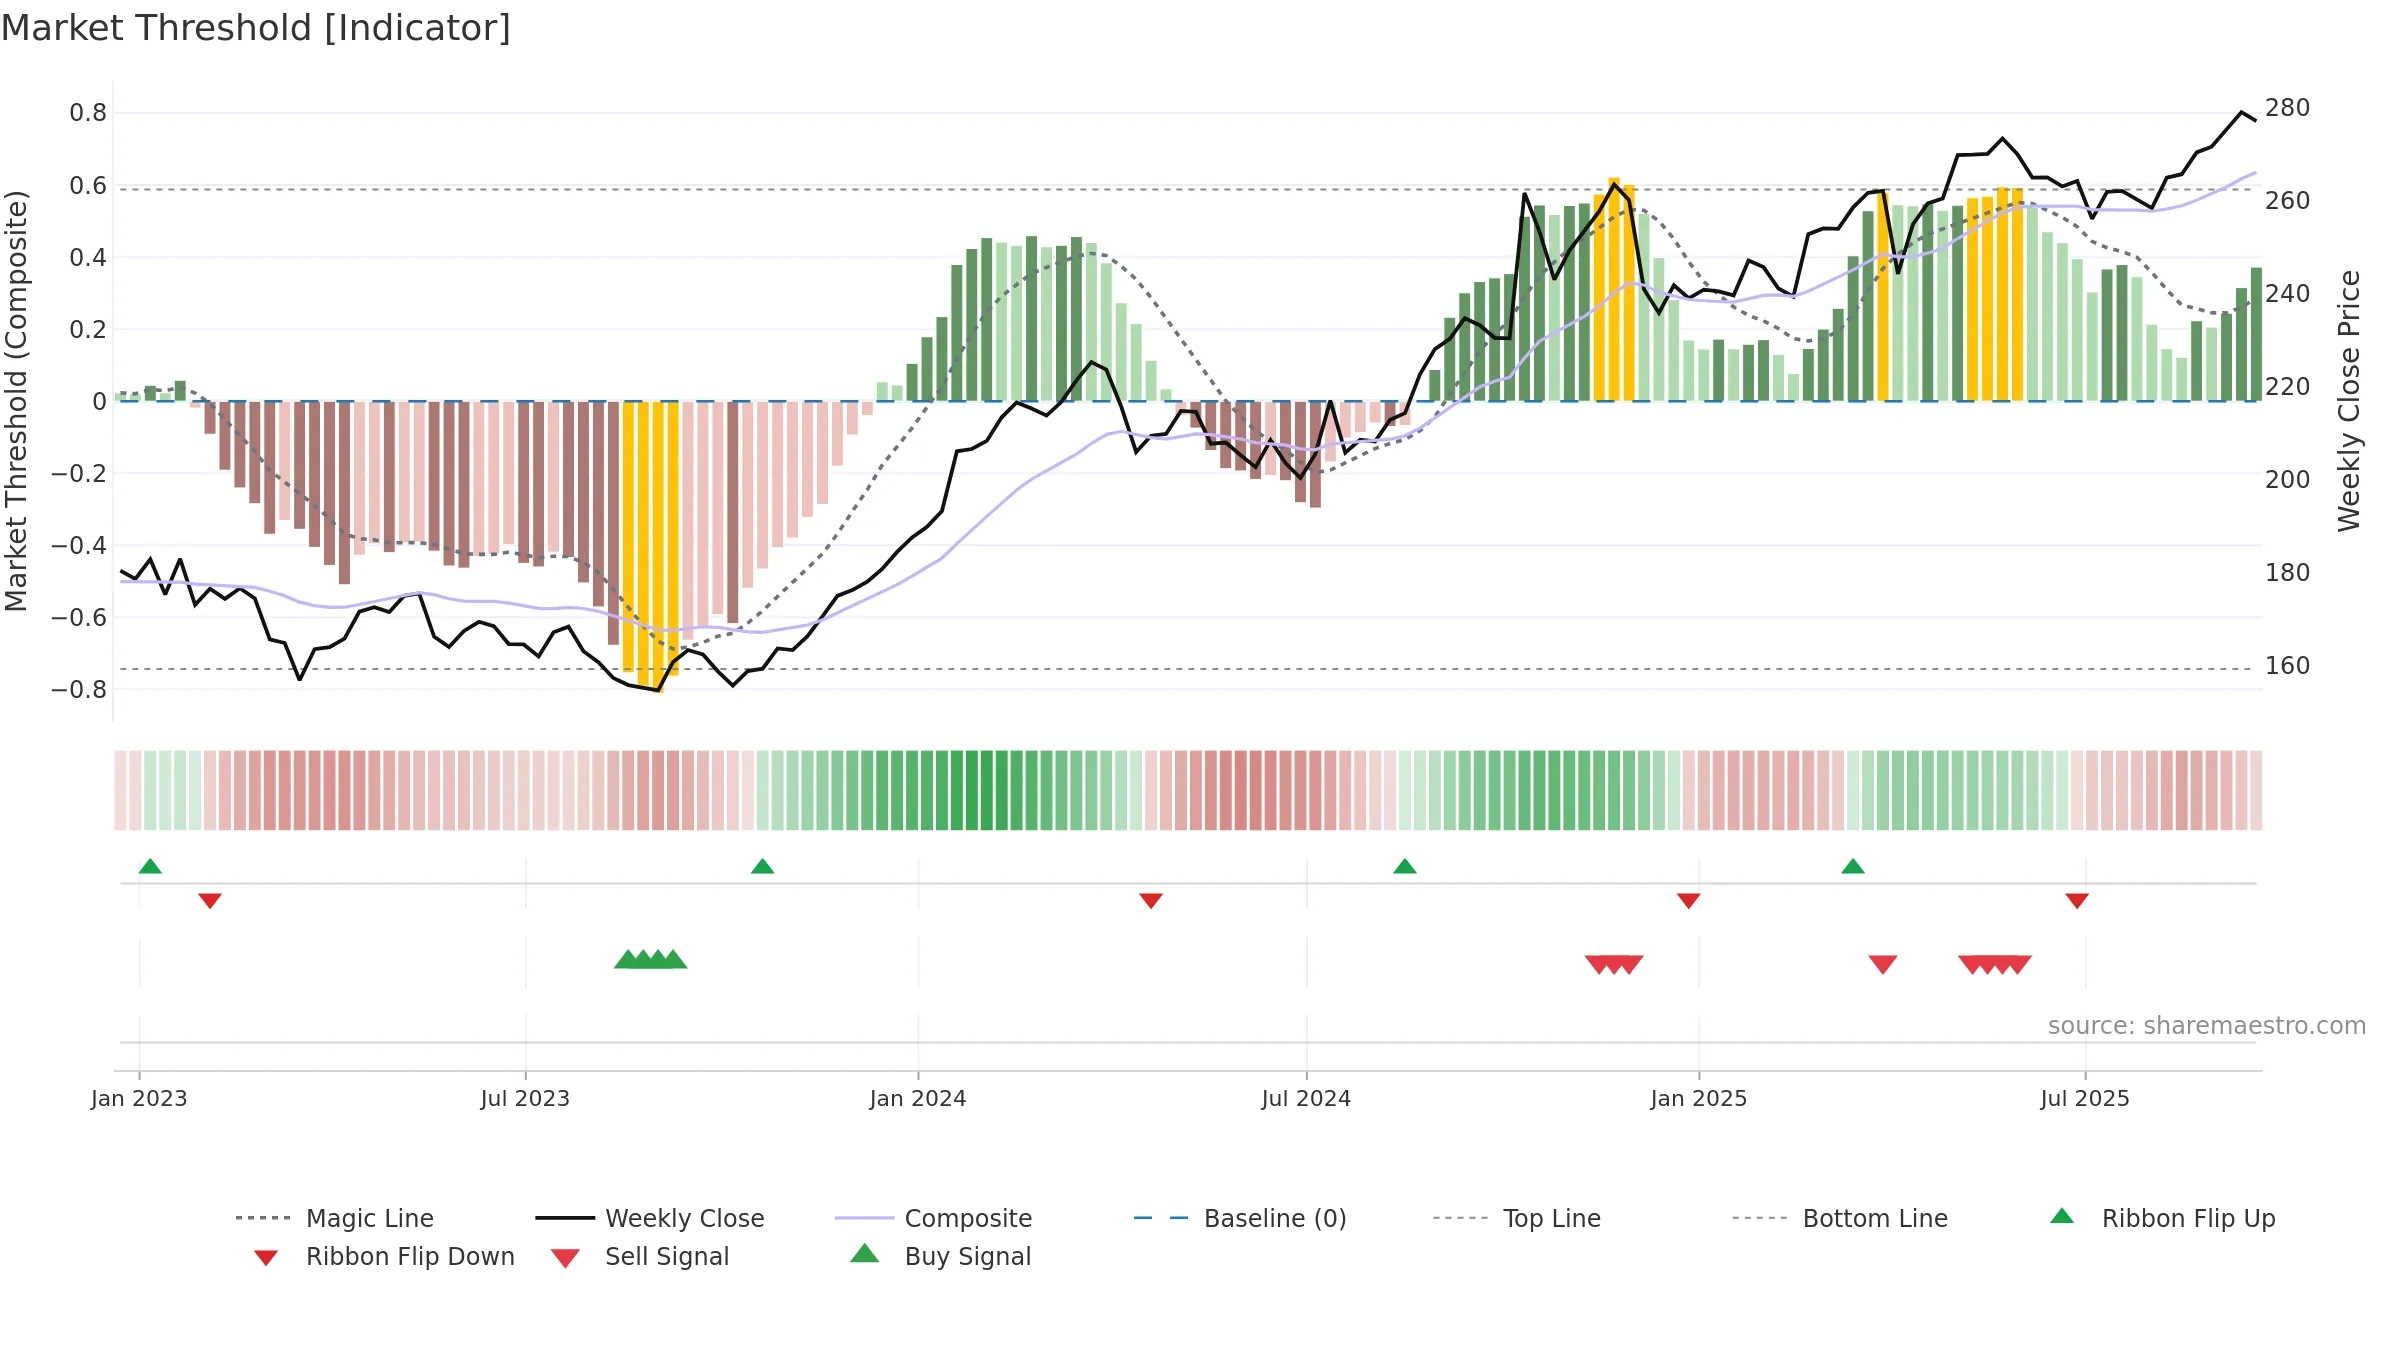Click the Jul 2025 x-axis label
Viewport: 2400px width, 1350px height.
coord(2085,1098)
